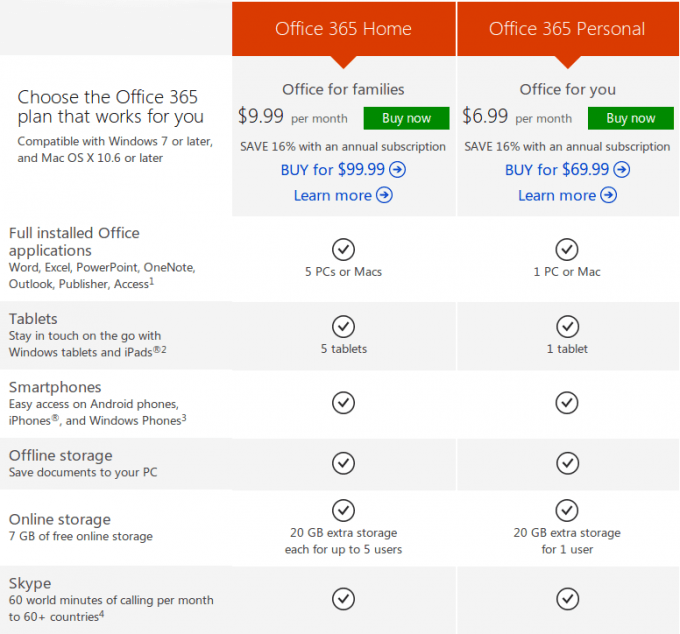
Task: Click the Home plan Skype checkmark
Action: pos(343,599)
